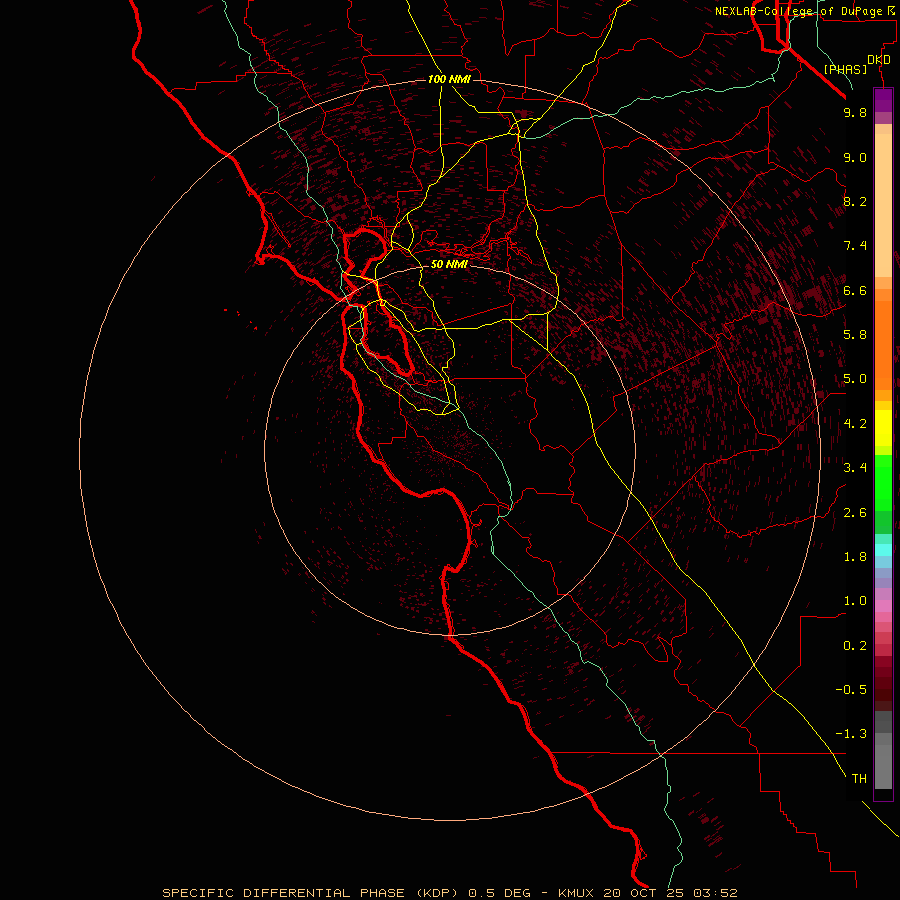Click the 1.8 scale value
900x900 pixels.
[855, 557]
